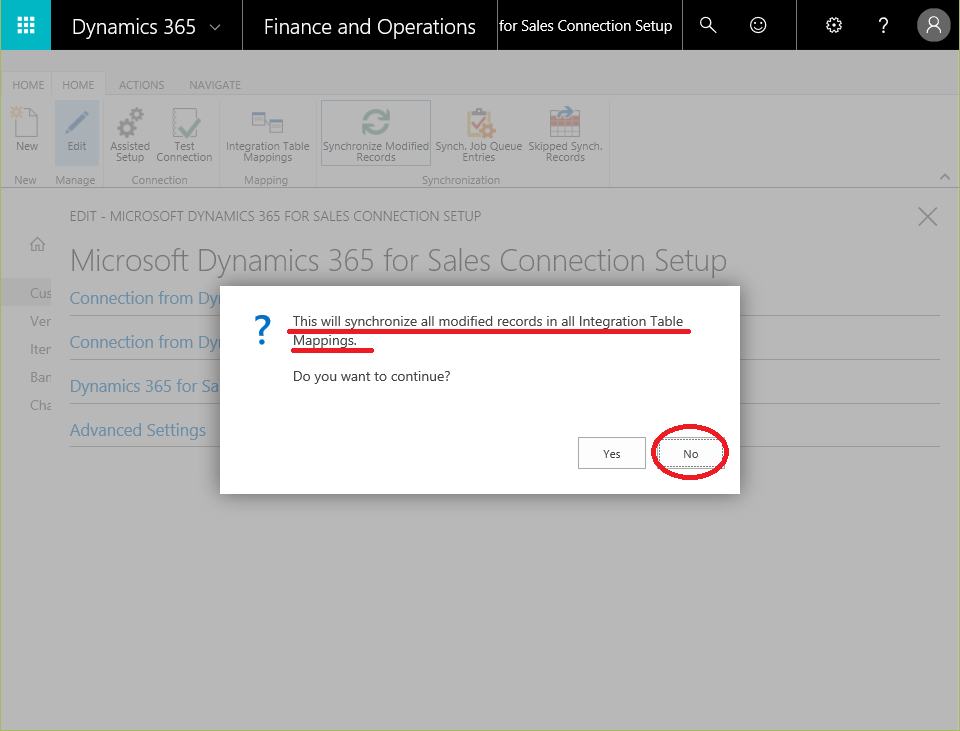The width and height of the screenshot is (960, 731).
Task: Open the help question mark
Action: click(883, 25)
